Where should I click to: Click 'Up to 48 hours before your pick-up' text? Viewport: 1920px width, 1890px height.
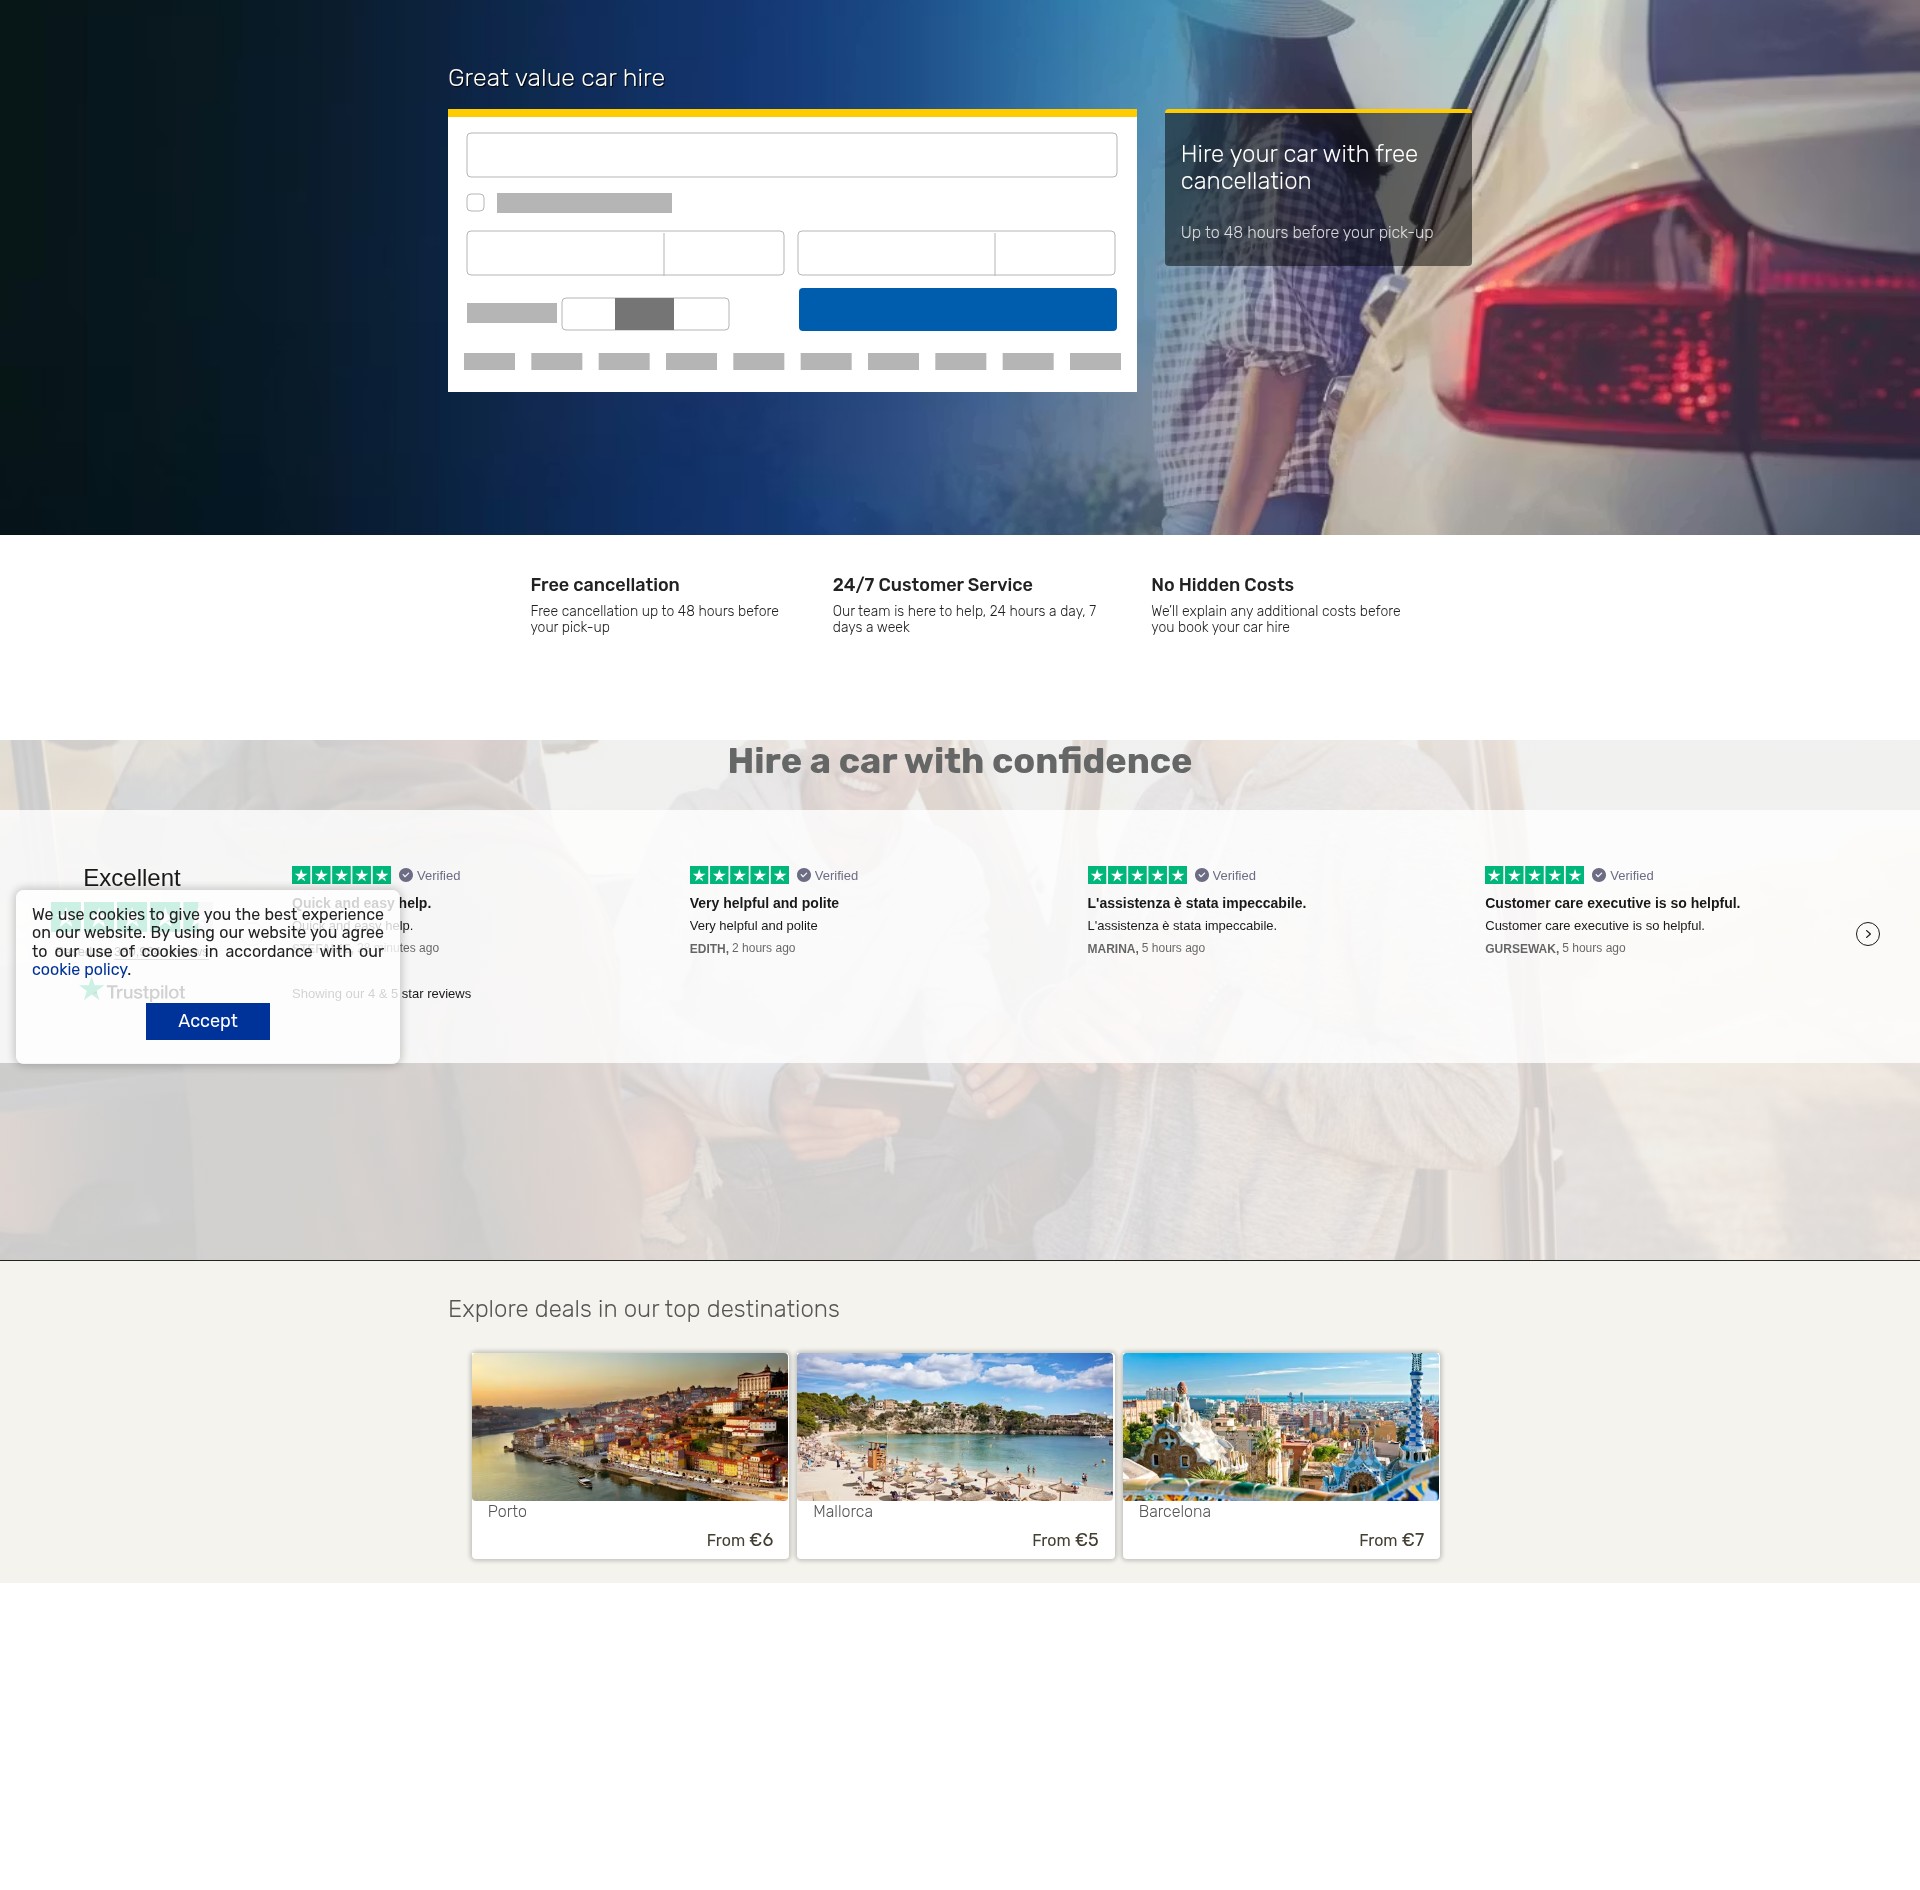(1307, 232)
